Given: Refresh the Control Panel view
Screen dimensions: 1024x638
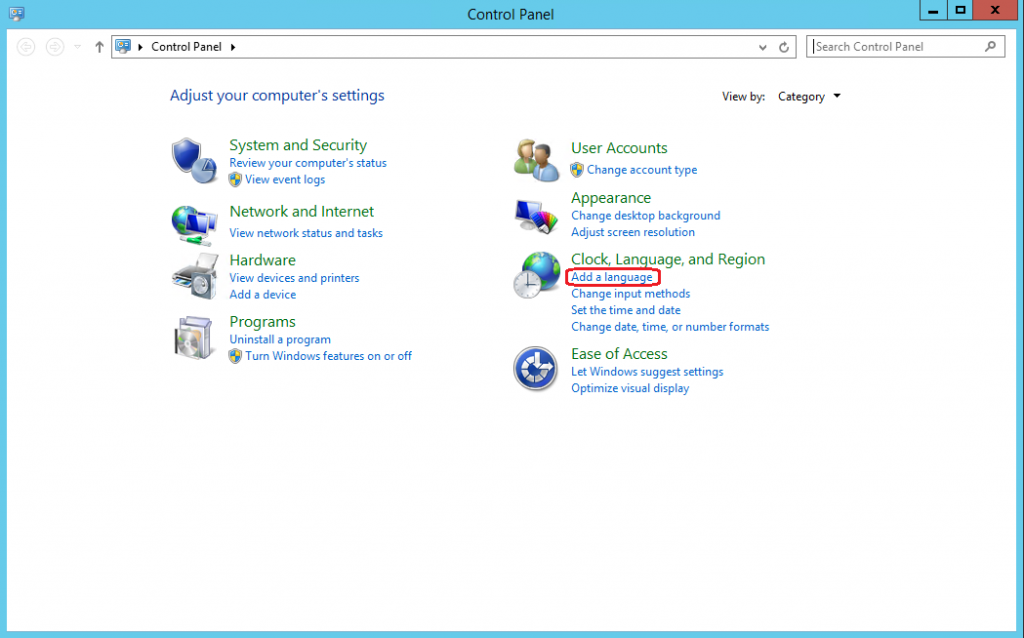Looking at the screenshot, I should click(784, 47).
